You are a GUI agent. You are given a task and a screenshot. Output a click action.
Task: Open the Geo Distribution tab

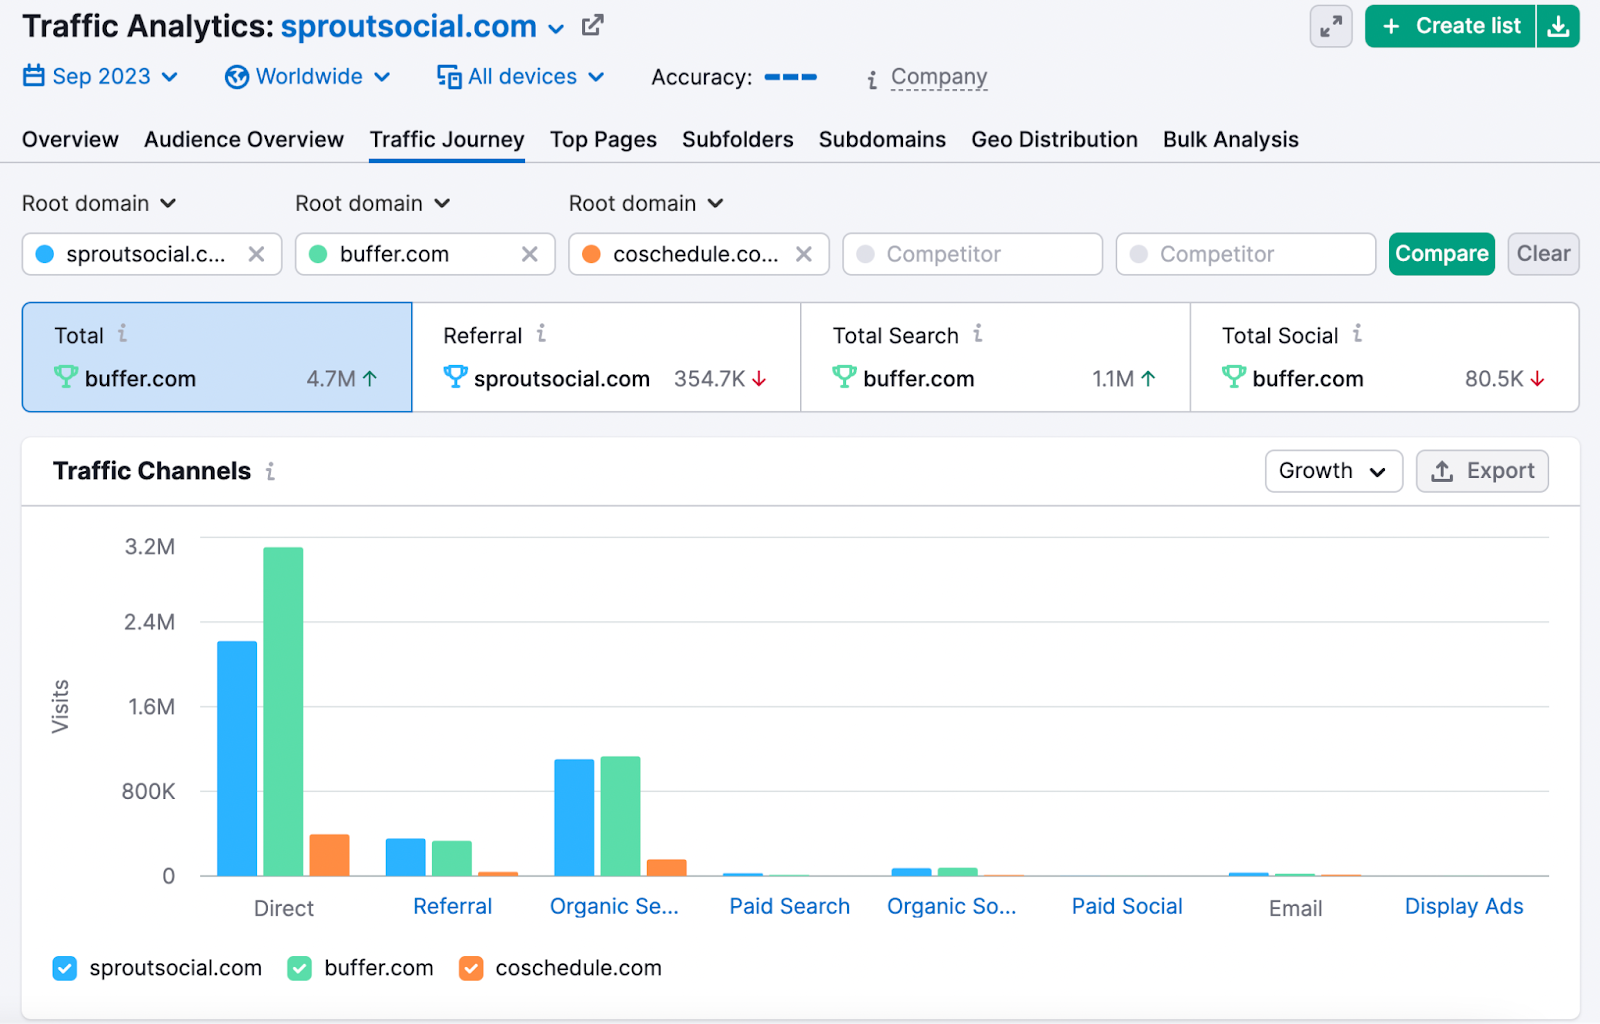1054,139
